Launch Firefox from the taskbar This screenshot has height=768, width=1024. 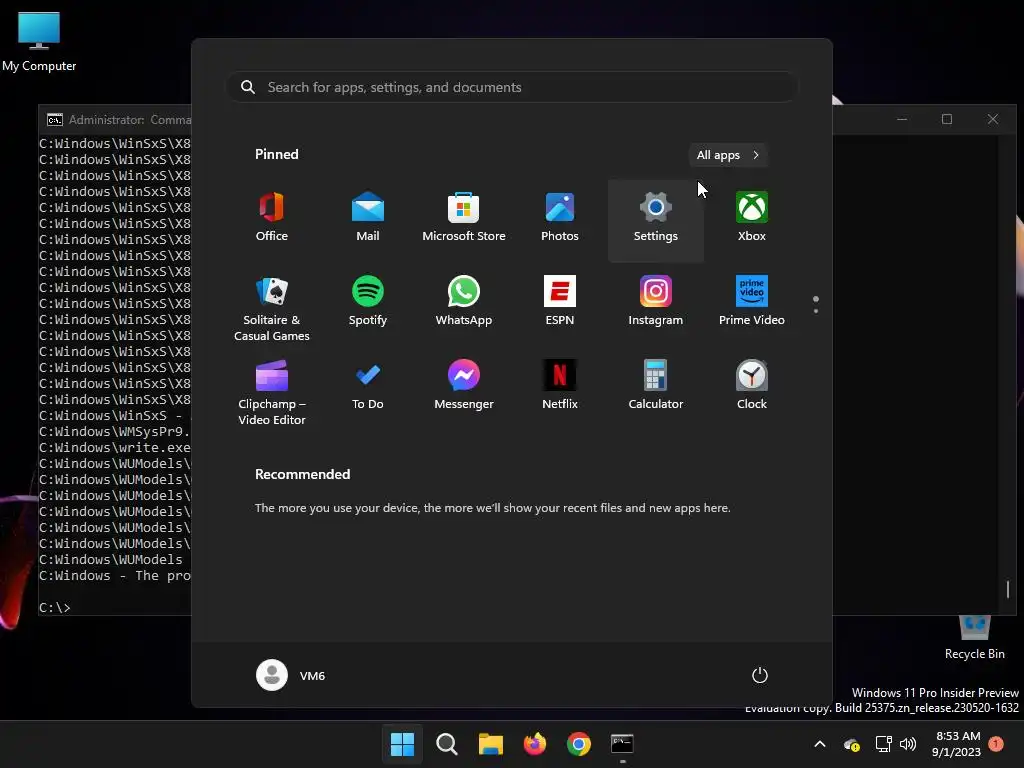point(535,744)
